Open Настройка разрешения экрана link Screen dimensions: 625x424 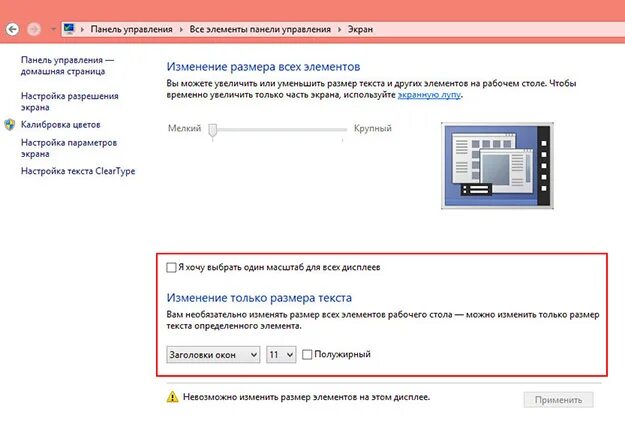coord(70,102)
